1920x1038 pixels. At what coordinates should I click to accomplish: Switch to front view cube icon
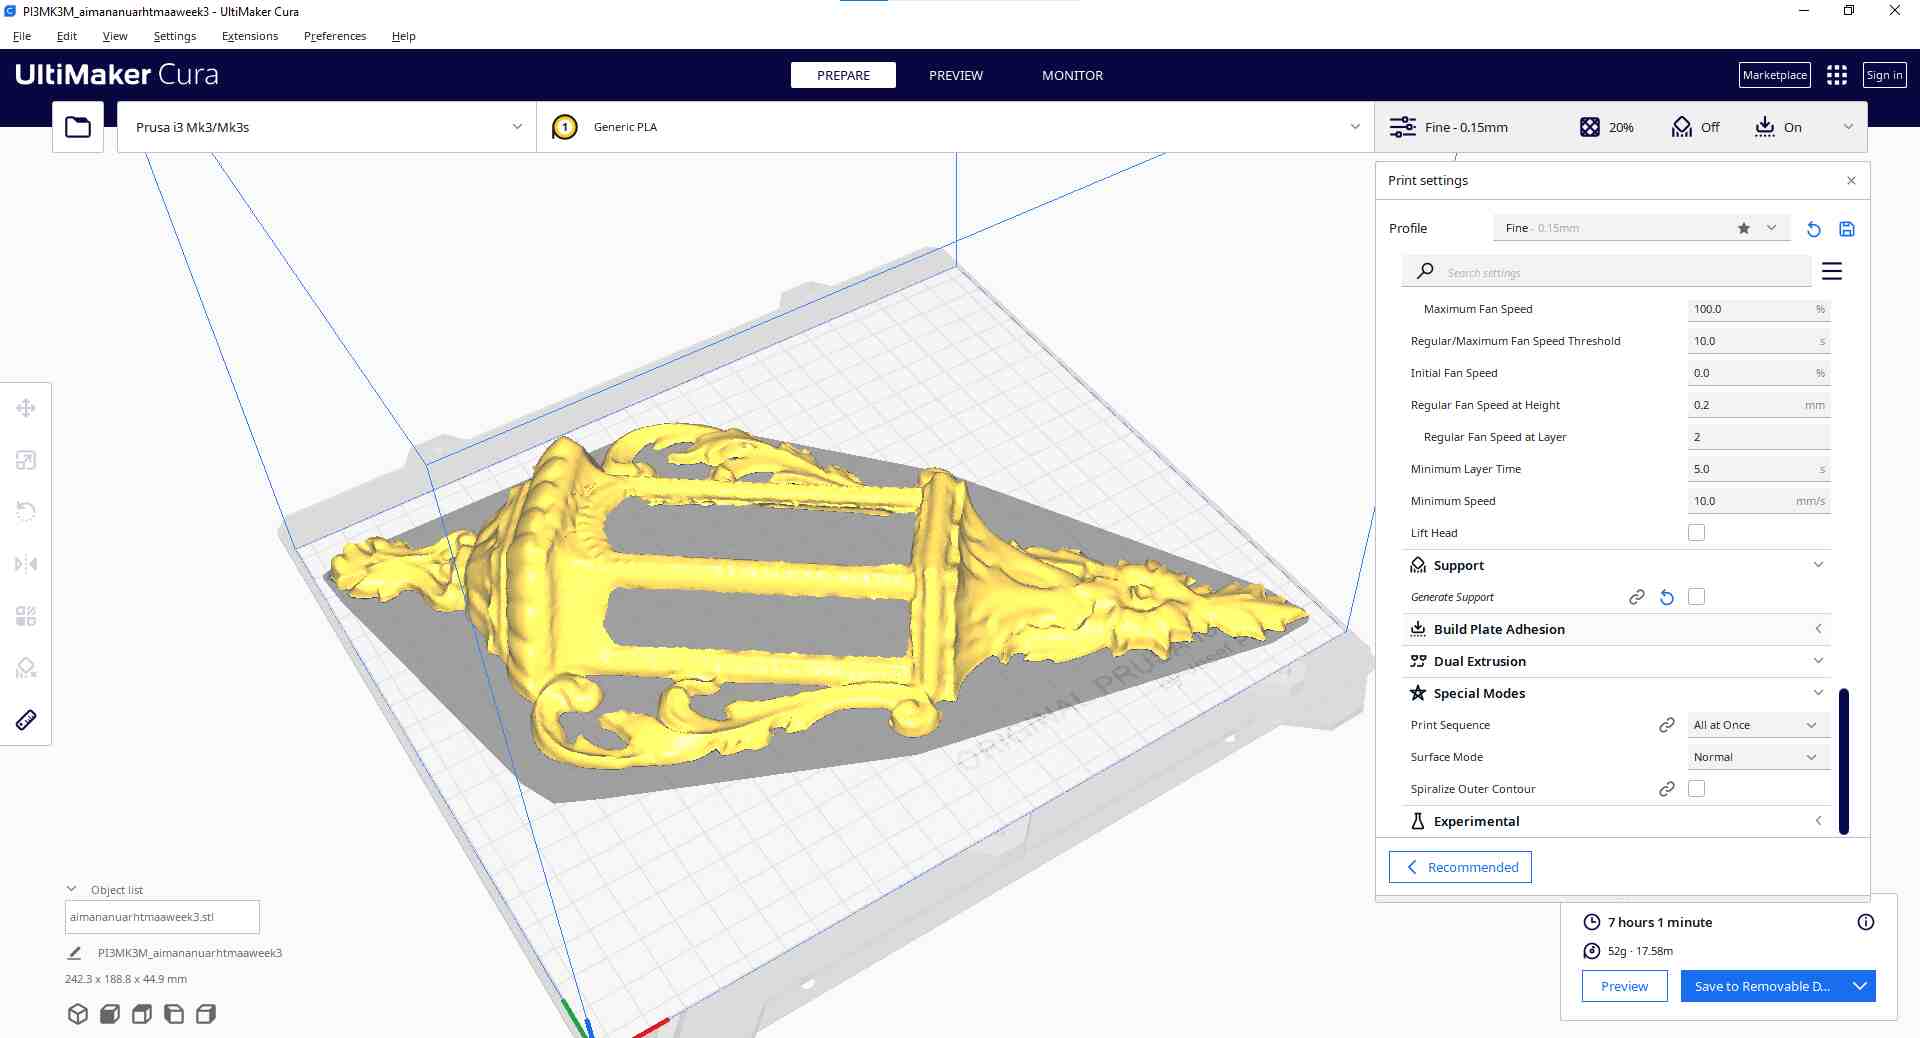[x=110, y=1014]
